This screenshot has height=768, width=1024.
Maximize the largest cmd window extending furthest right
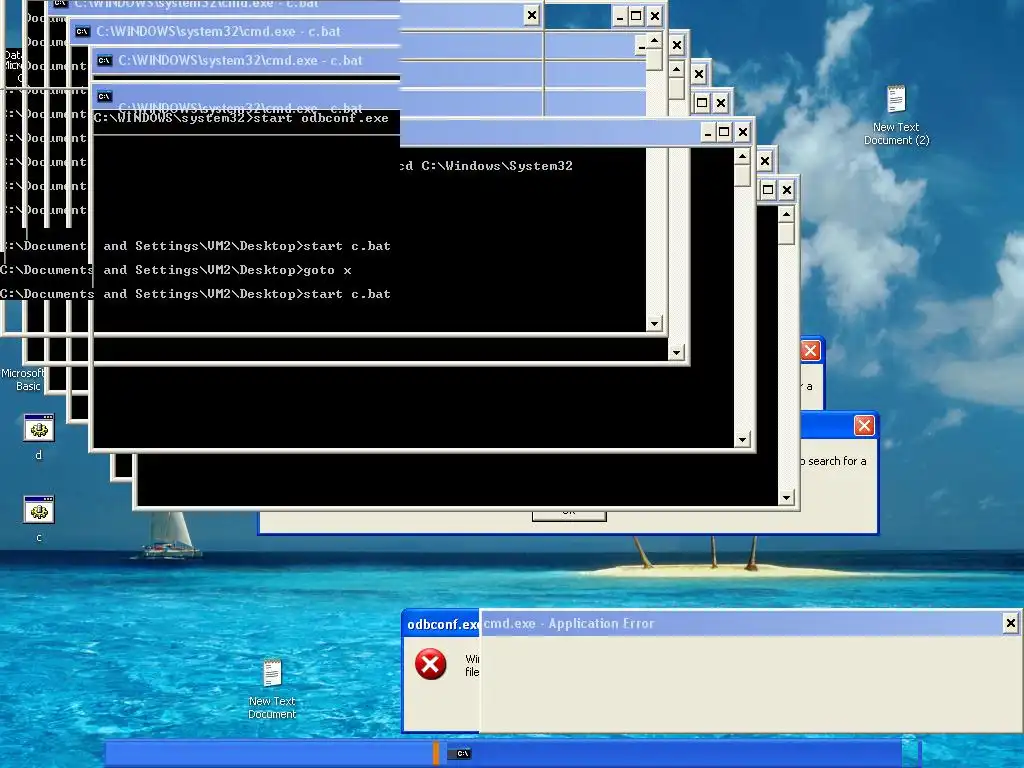(x=768, y=190)
